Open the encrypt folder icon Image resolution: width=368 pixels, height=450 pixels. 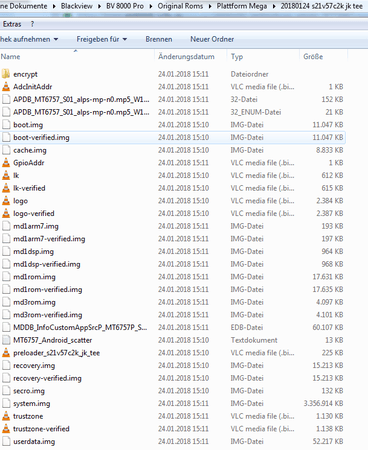coord(6,74)
